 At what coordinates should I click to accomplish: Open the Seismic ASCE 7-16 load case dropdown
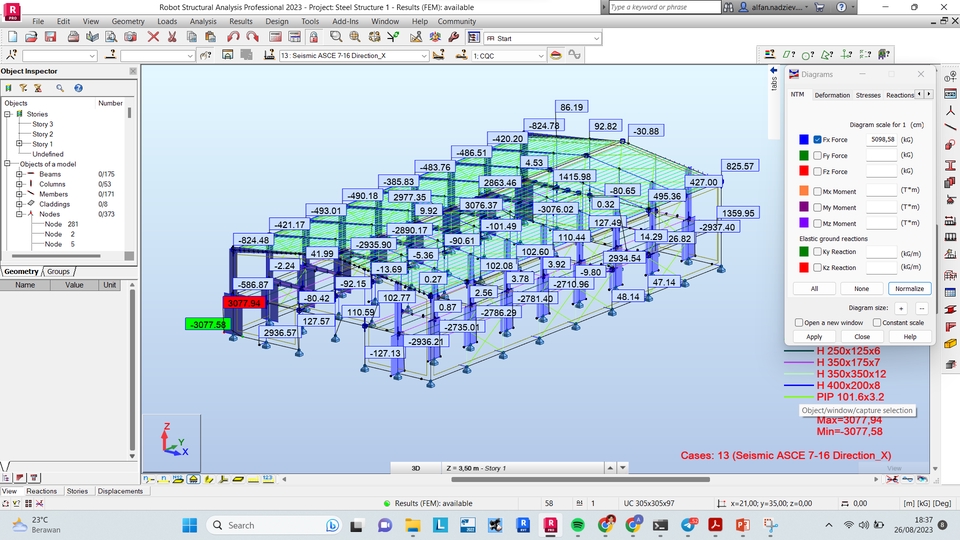(424, 56)
